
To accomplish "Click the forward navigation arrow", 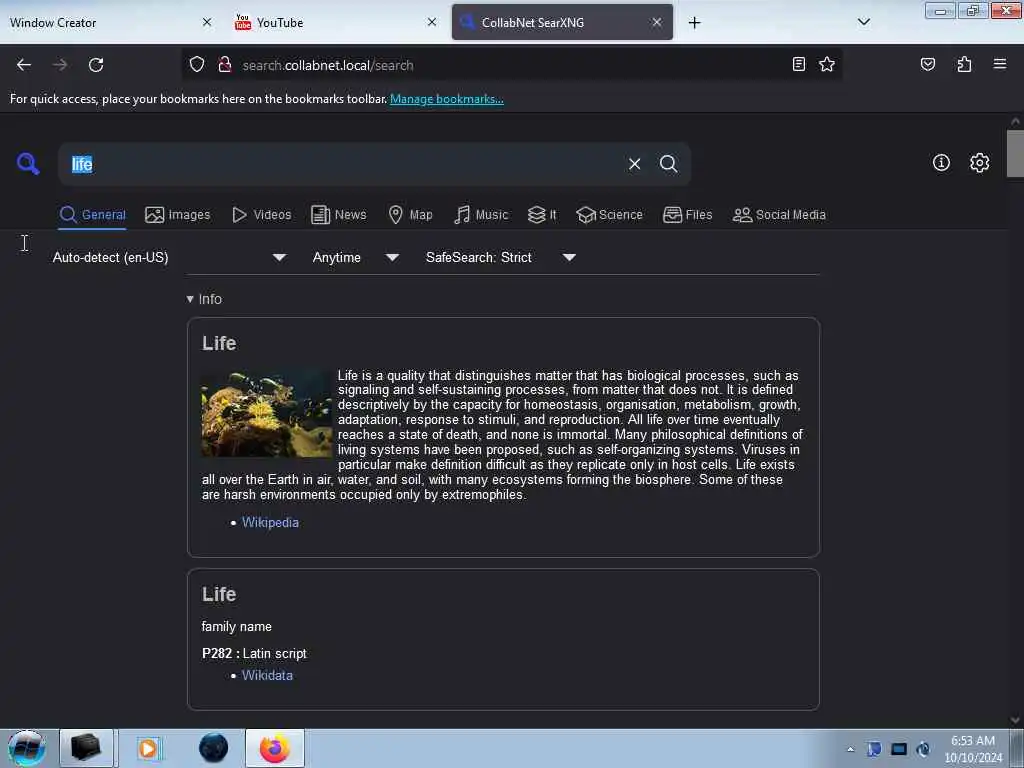I will (x=59, y=65).
